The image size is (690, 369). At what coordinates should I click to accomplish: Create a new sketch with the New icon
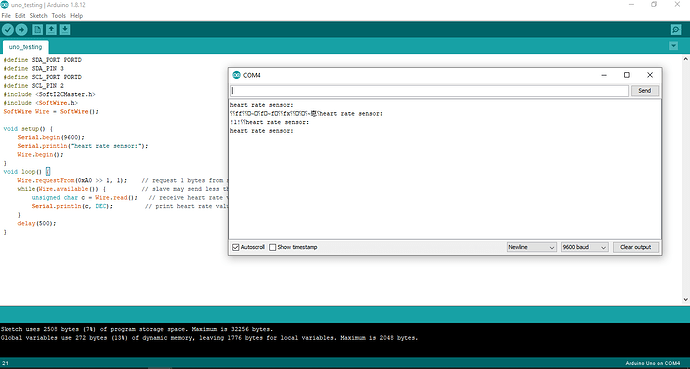38,29
